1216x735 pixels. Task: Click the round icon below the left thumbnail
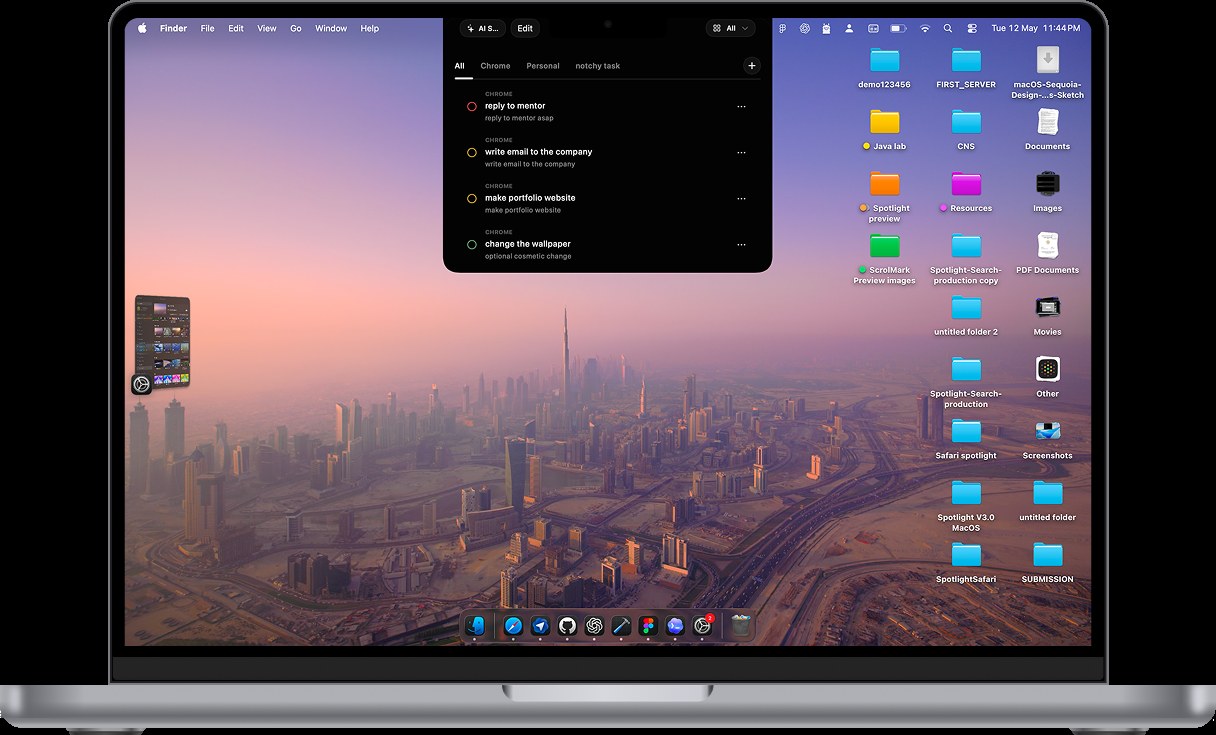(x=142, y=384)
